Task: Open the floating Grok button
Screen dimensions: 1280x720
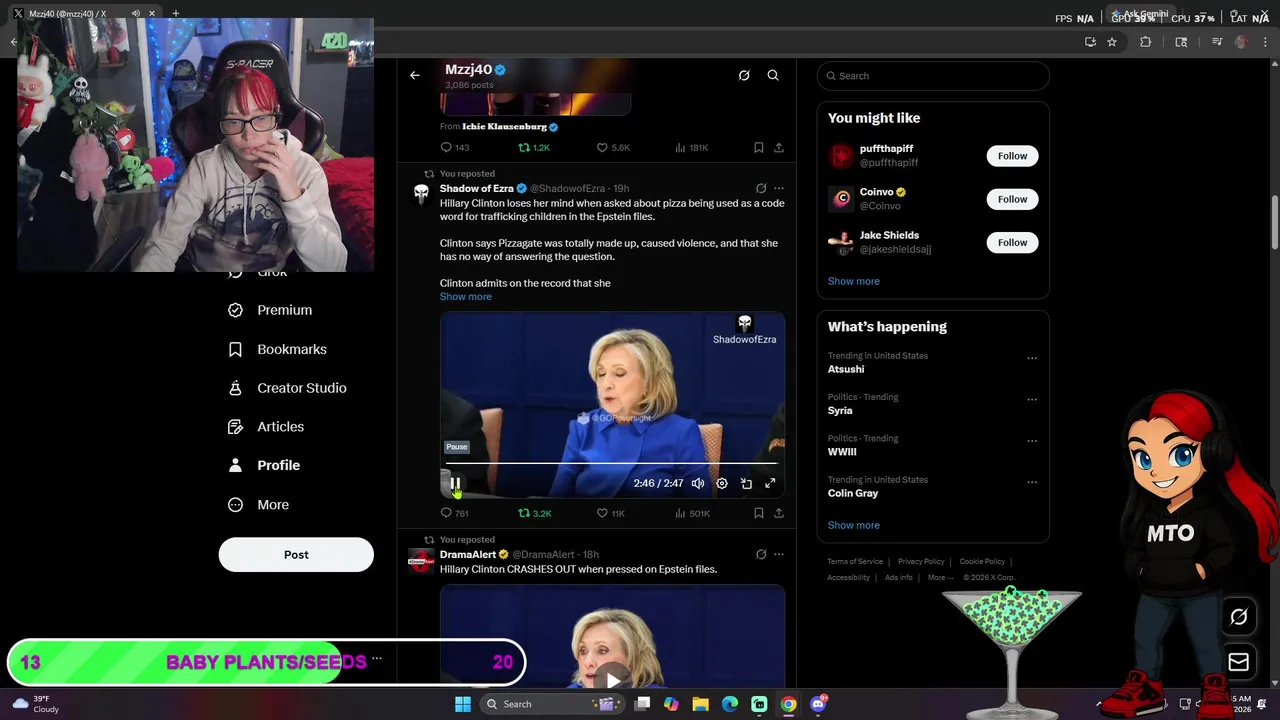Action: click(1239, 617)
